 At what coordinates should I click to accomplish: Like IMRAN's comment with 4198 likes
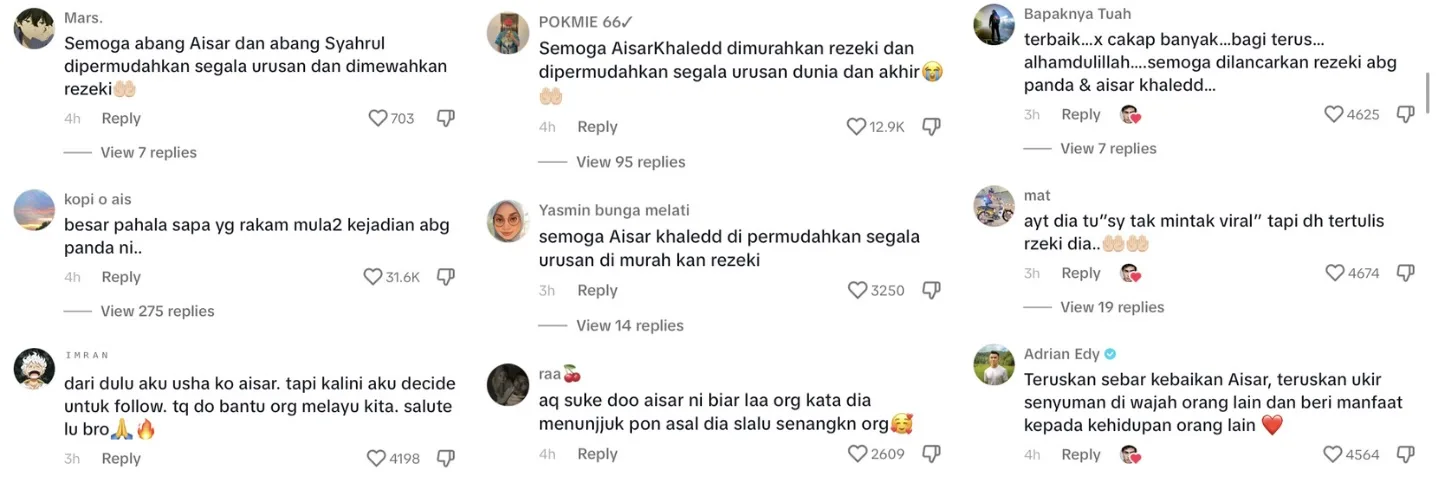pyautogui.click(x=376, y=458)
